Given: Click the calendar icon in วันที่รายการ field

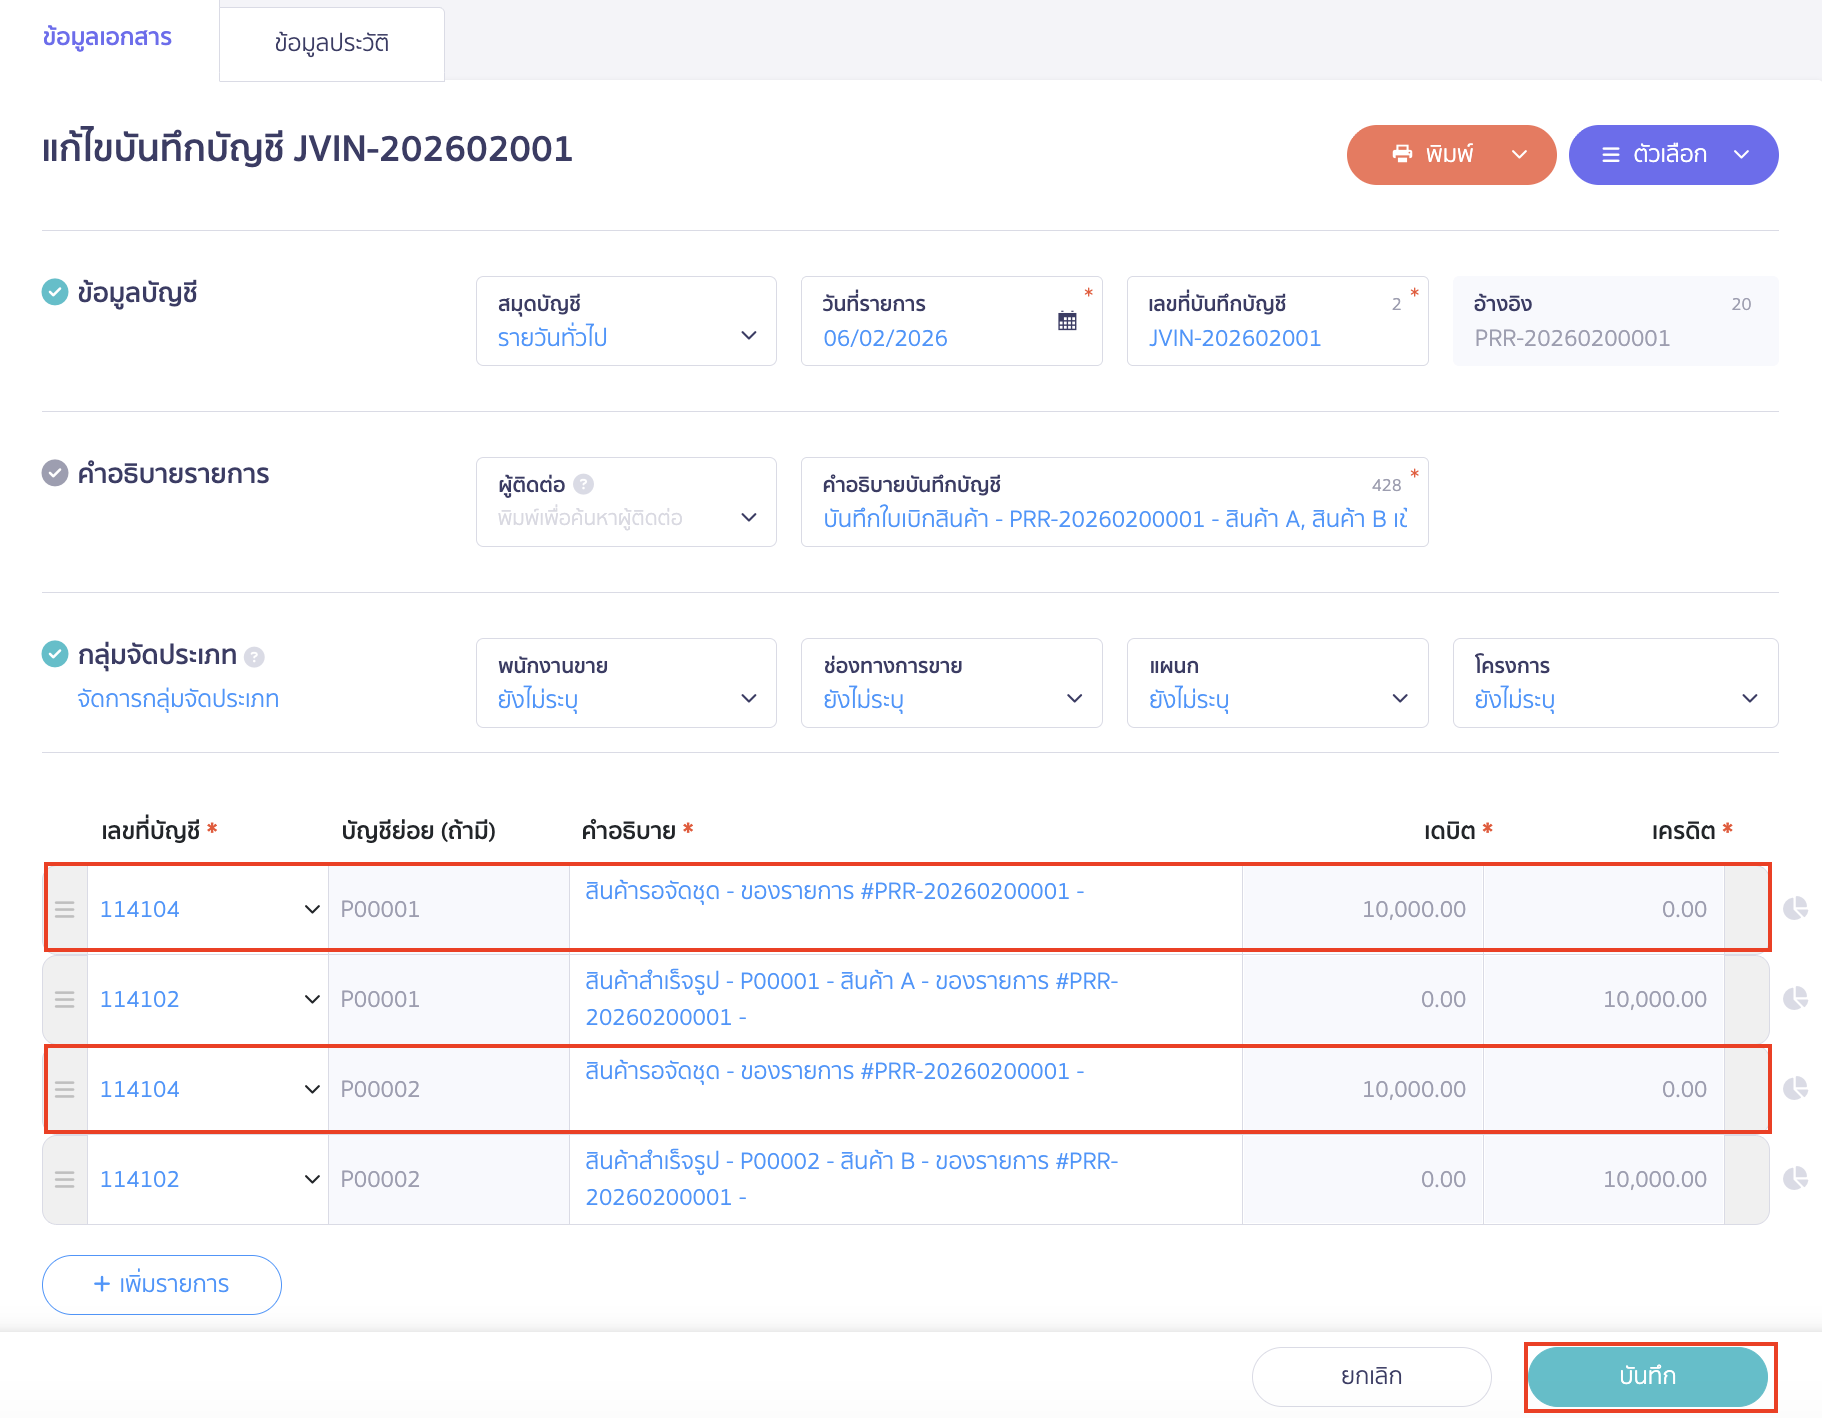Looking at the screenshot, I should [1067, 321].
